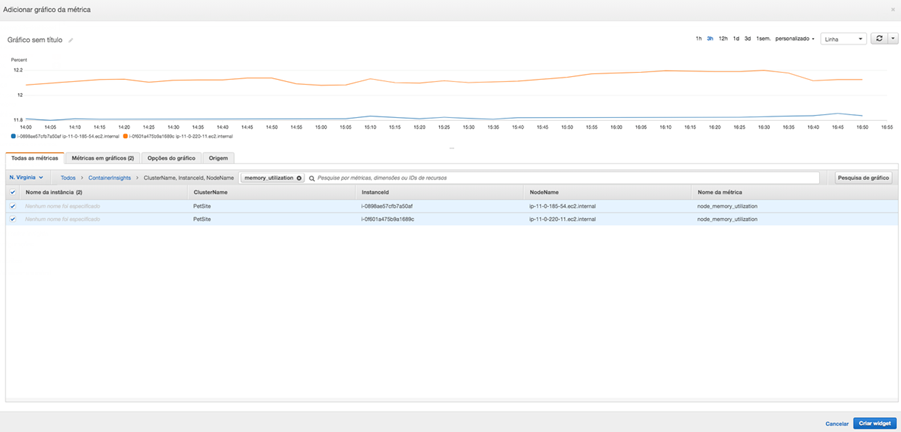The height and width of the screenshot is (432, 901).
Task: Go to ContainerInsights breadcrumb link
Action: (x=109, y=178)
